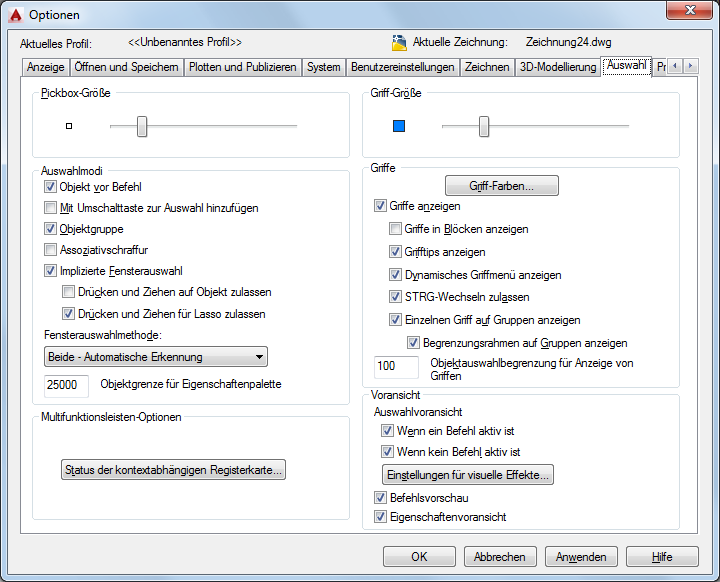Open the 3D-Modellierung tab
This screenshot has width=720, height=582.
point(557,67)
